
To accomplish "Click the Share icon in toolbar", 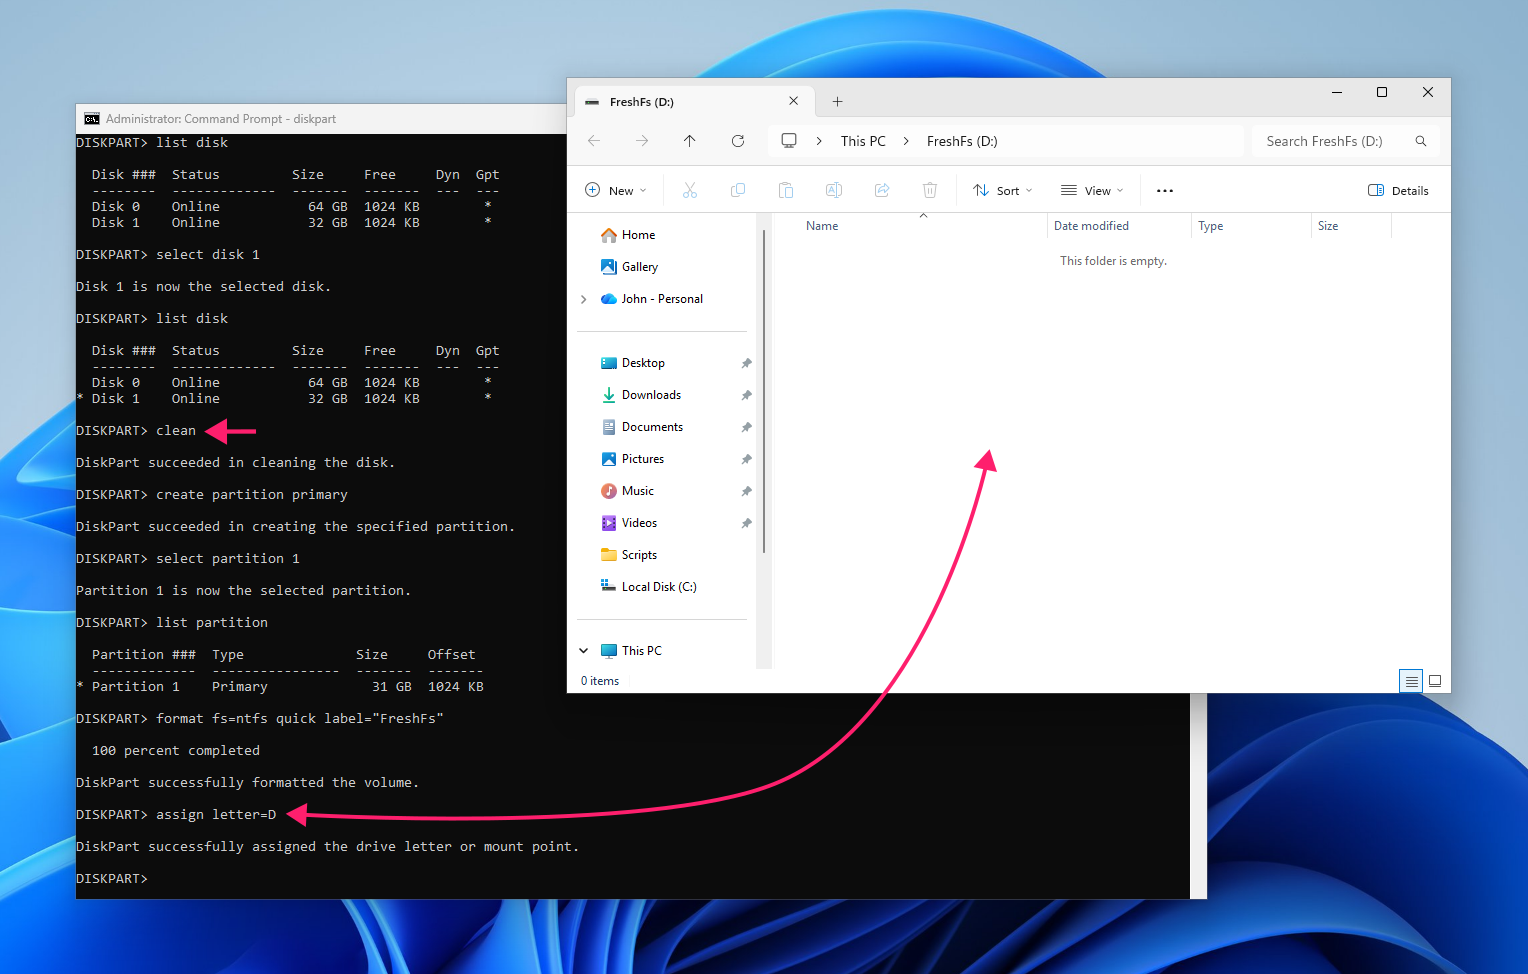I will click(882, 190).
